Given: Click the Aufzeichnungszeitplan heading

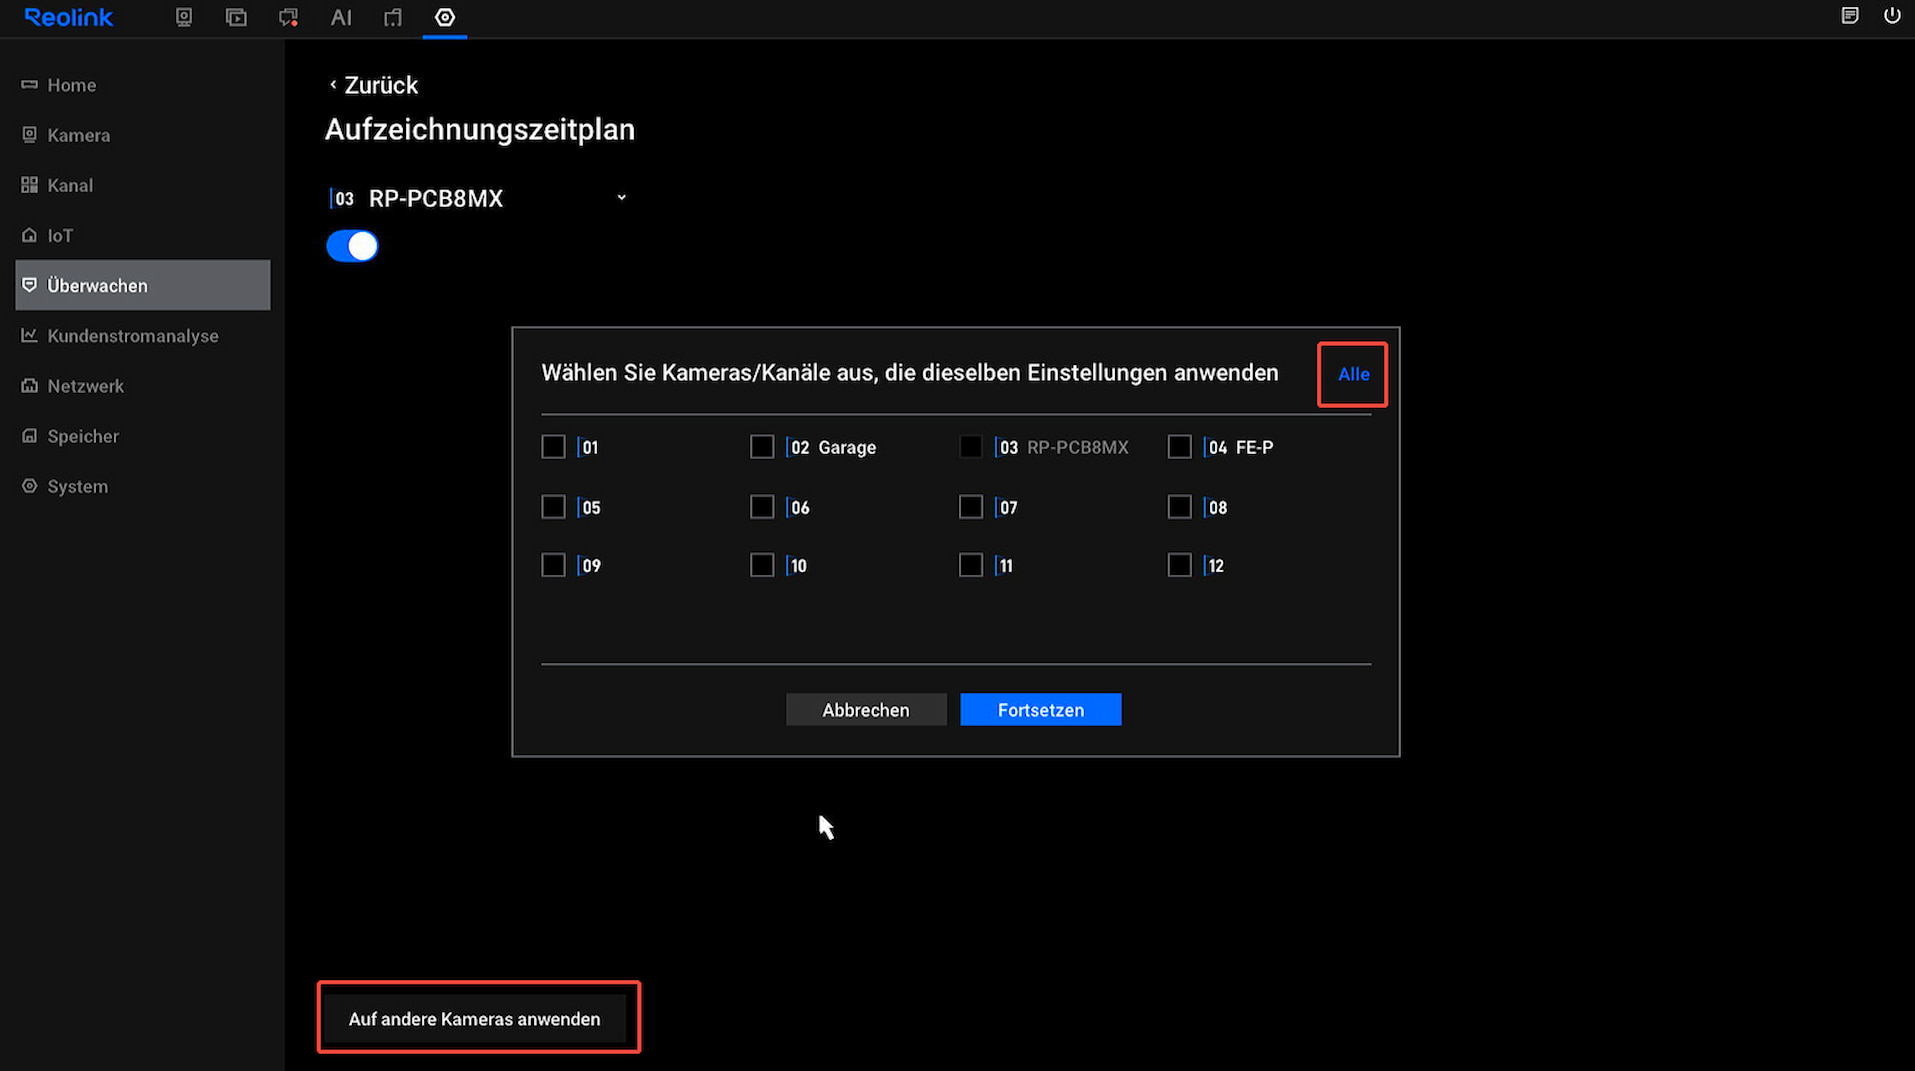Looking at the screenshot, I should point(480,130).
